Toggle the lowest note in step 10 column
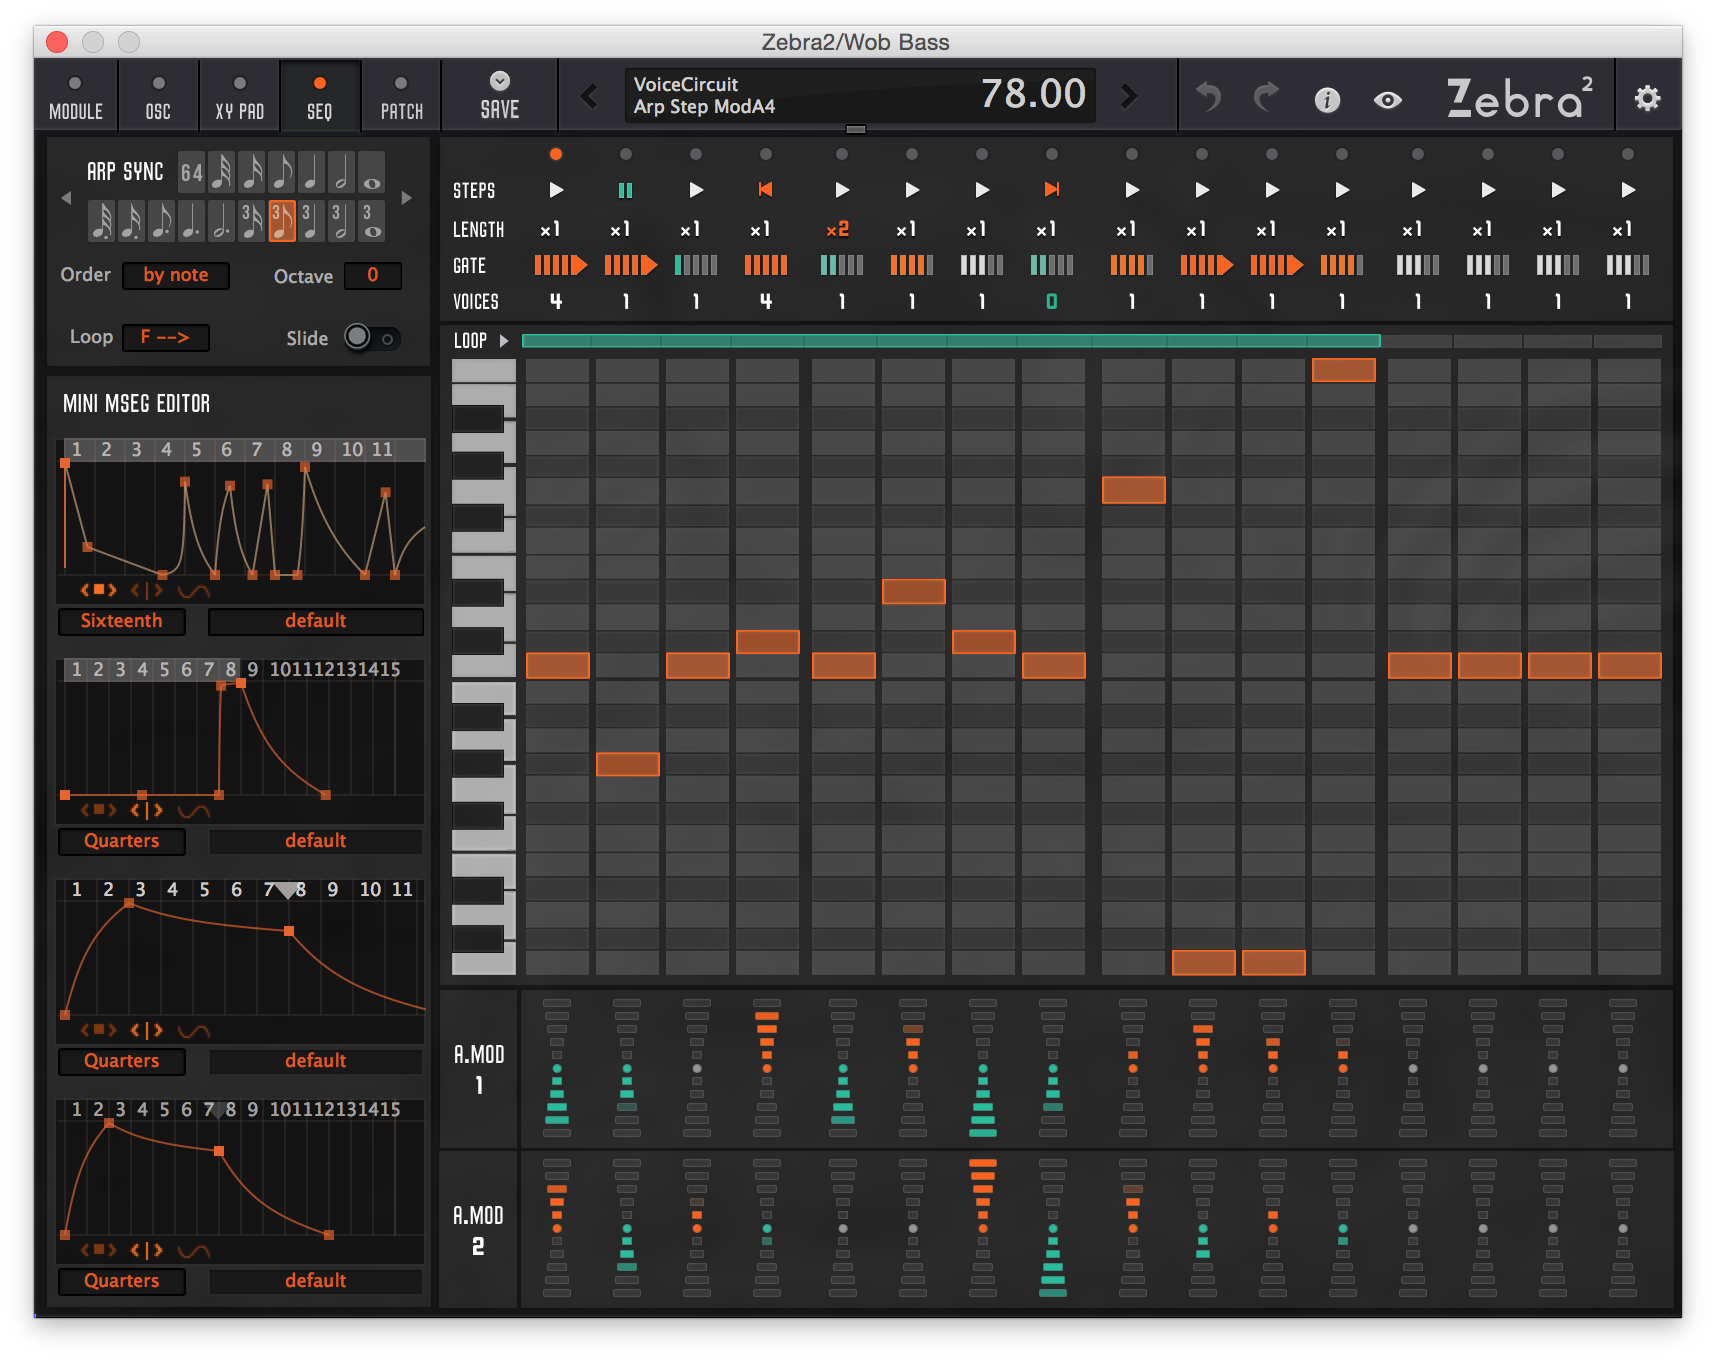The image size is (1716, 1360). point(1203,962)
